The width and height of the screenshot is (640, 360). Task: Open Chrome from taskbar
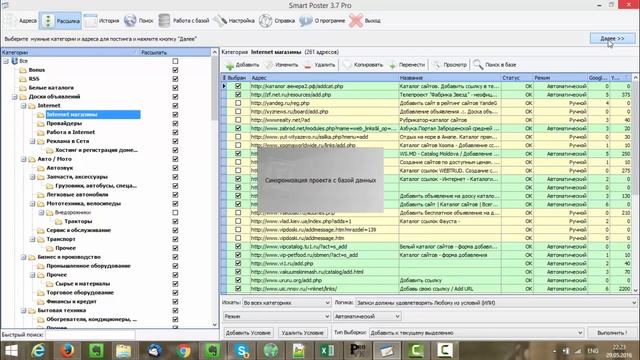(183, 351)
